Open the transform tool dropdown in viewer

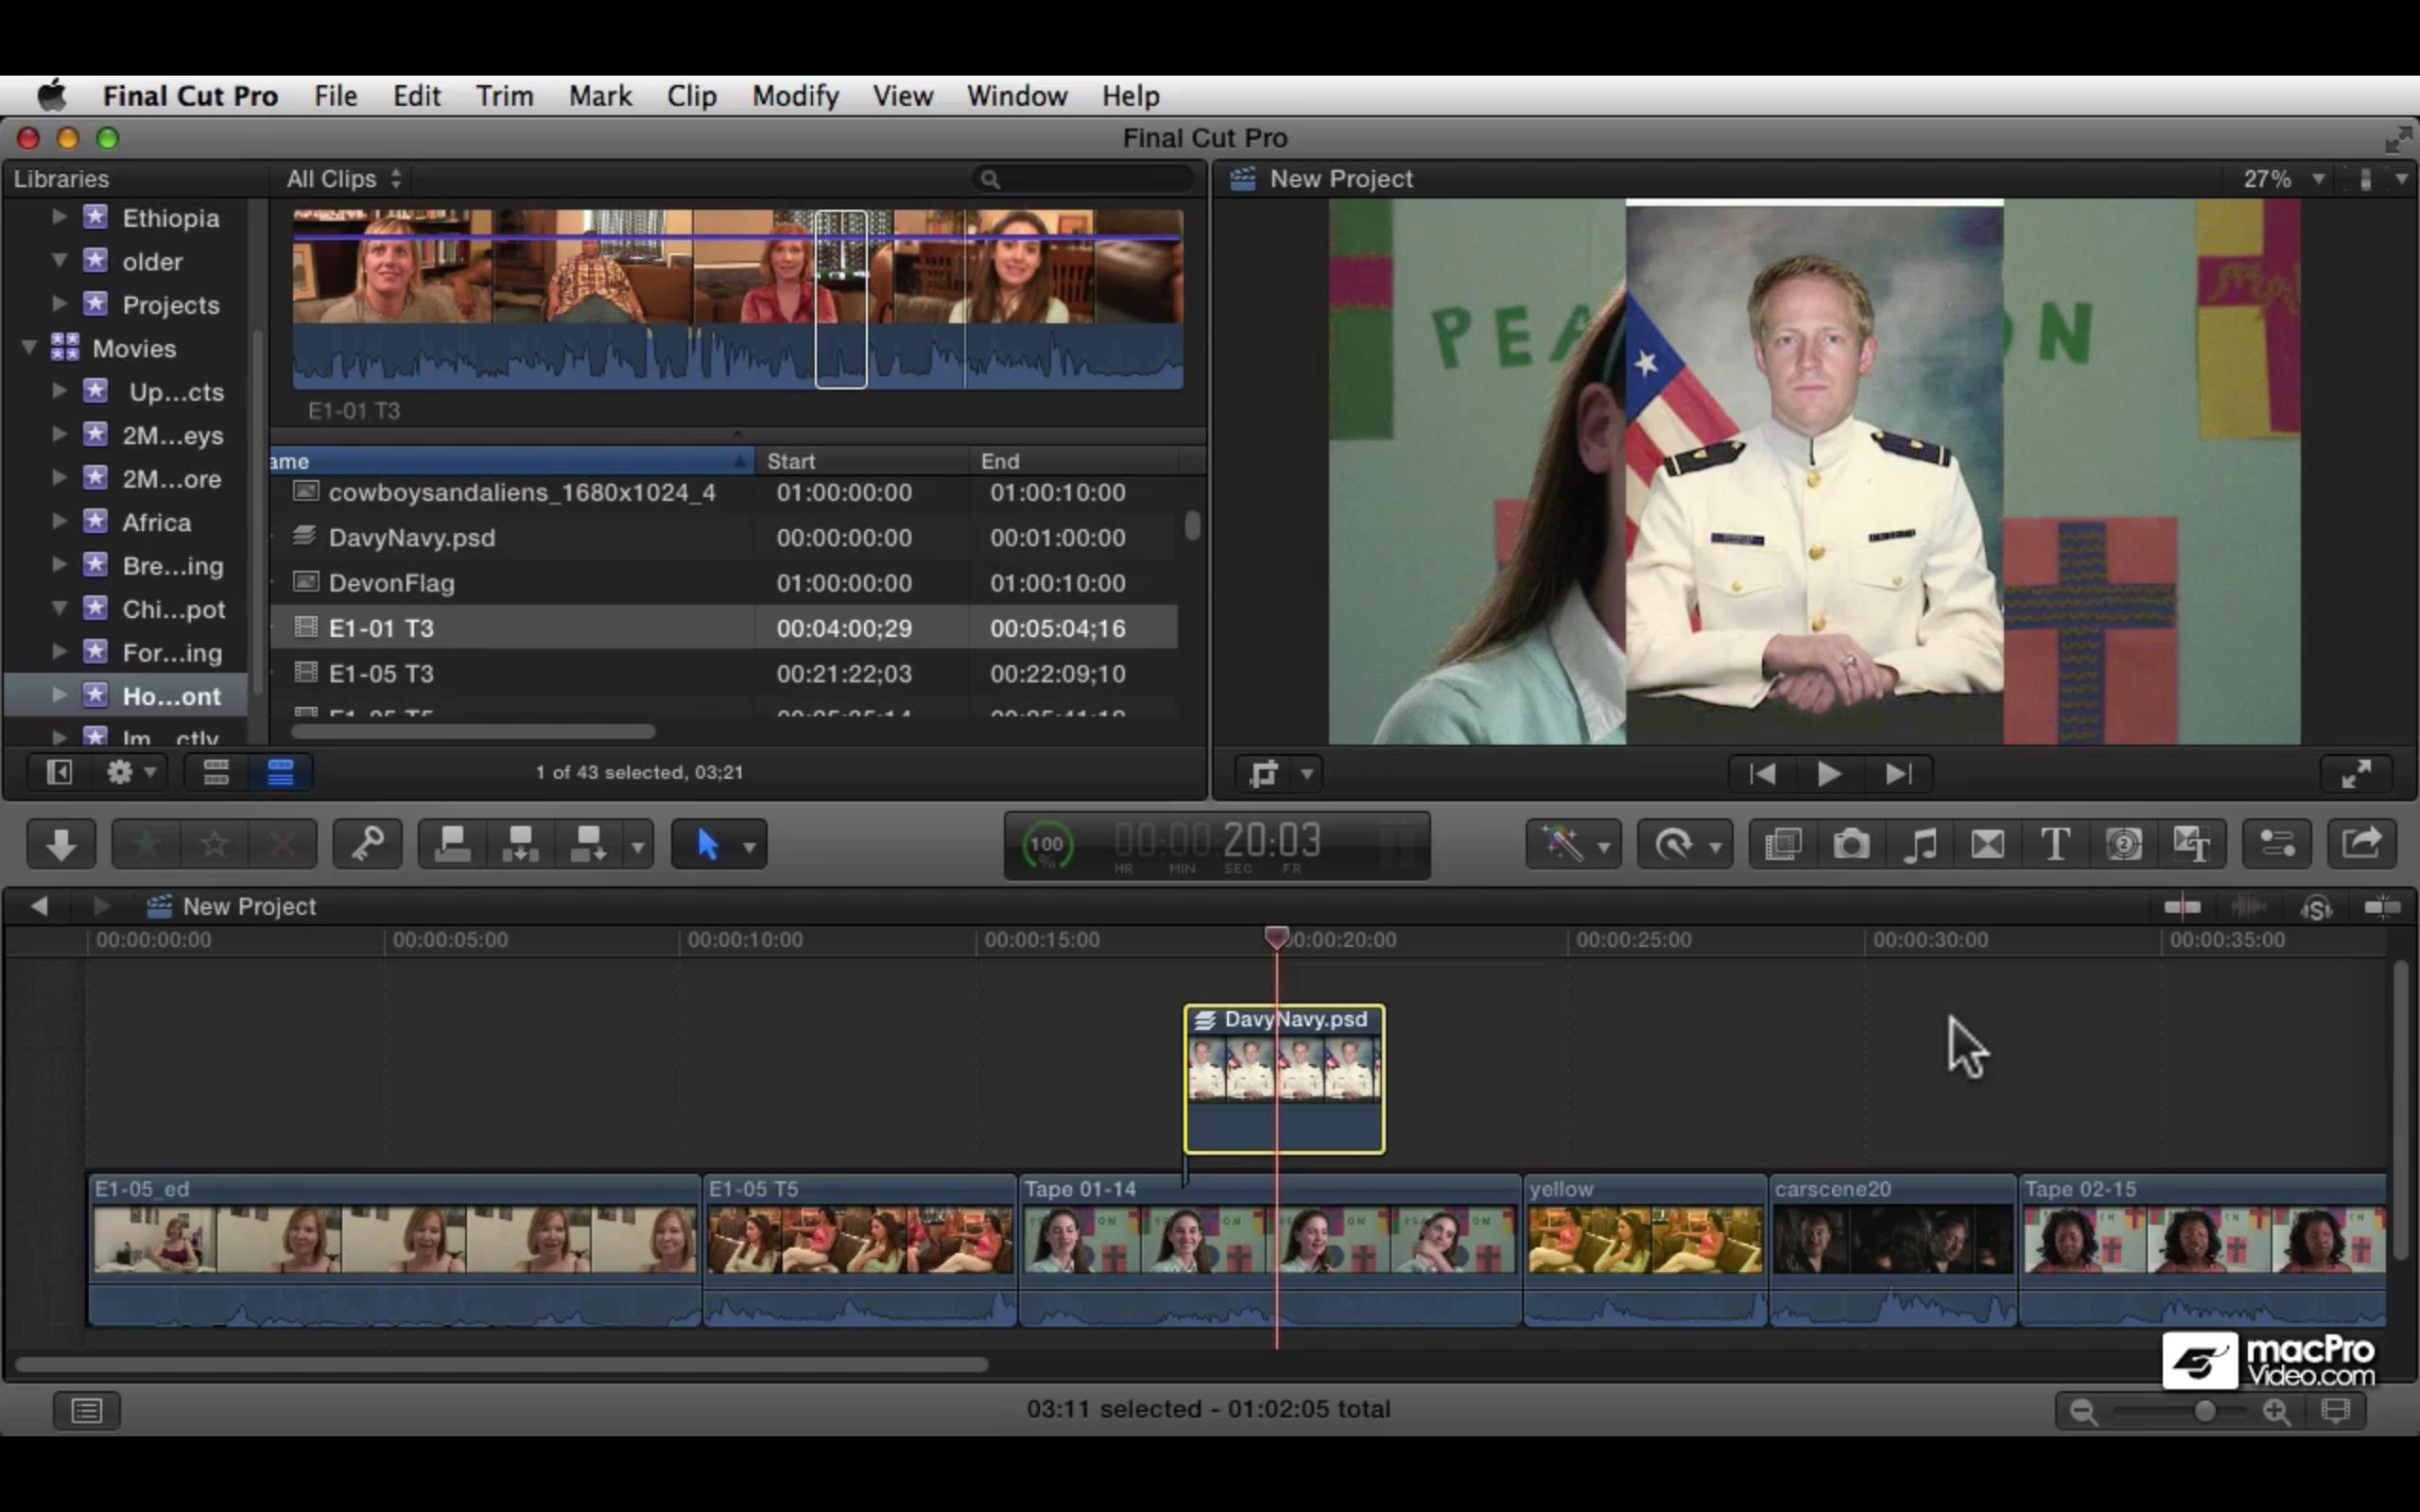(x=1307, y=774)
